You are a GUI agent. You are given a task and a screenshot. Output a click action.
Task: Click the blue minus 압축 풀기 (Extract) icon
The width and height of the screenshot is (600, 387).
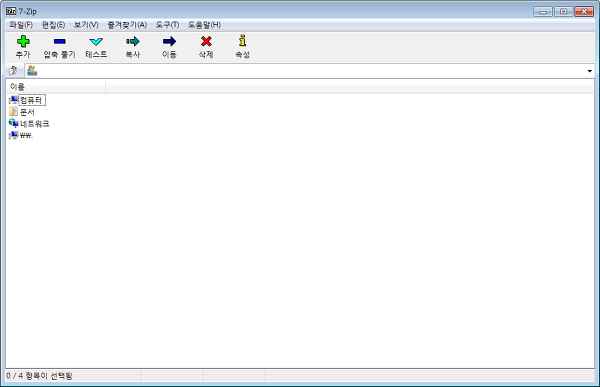coord(60,41)
